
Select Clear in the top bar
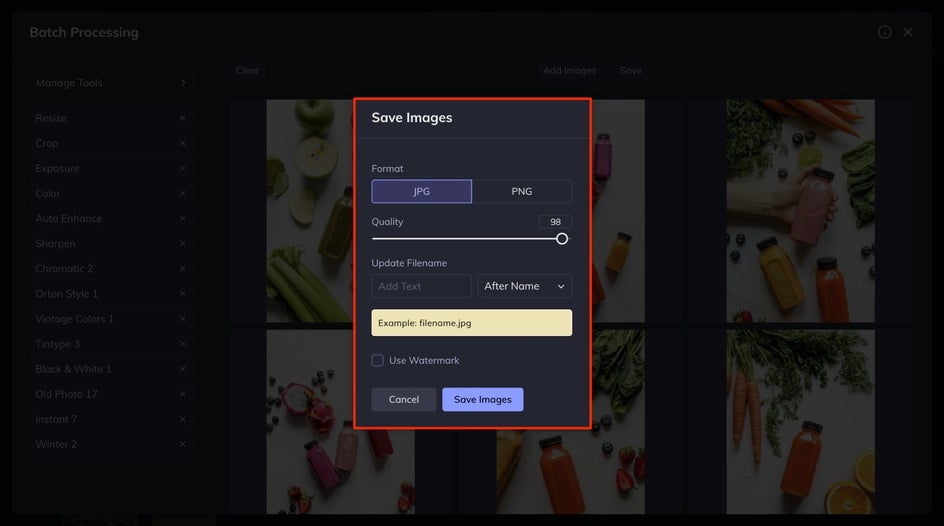[247, 70]
